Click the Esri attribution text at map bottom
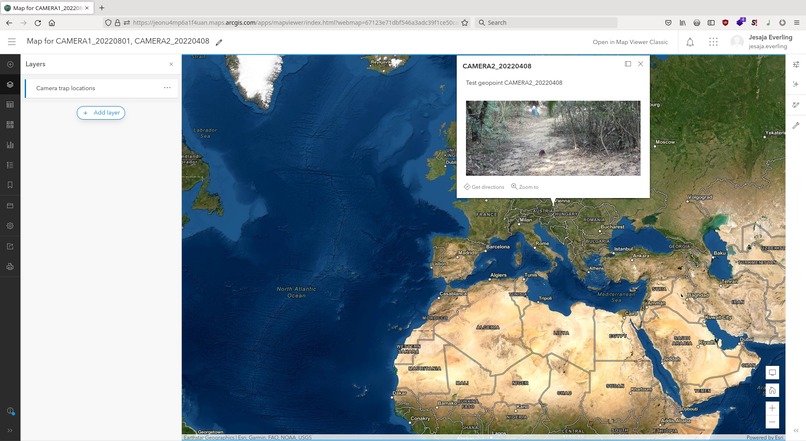 click(247, 438)
